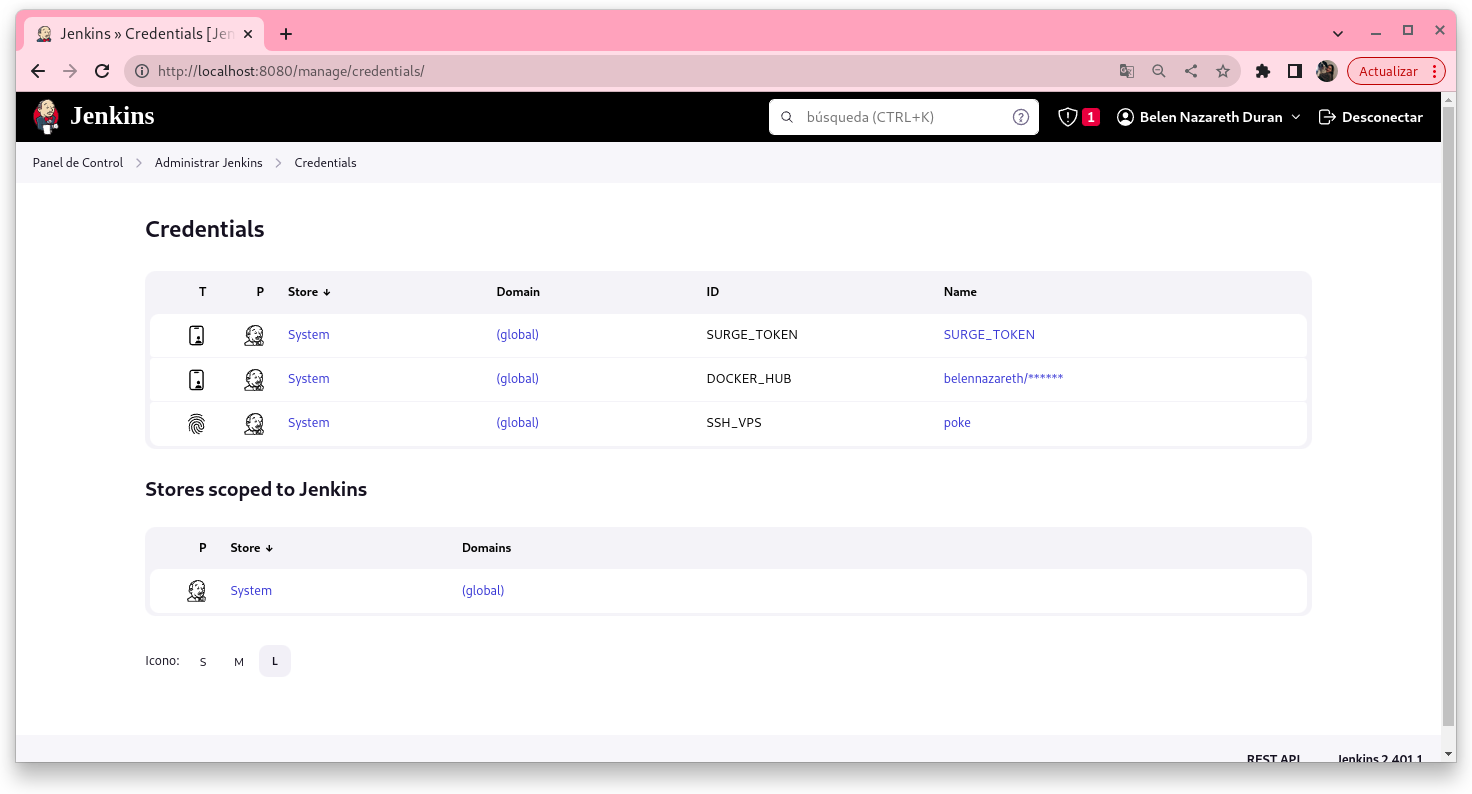Open the Chrome three-dot menu
This screenshot has width=1472, height=794.
(x=1435, y=71)
